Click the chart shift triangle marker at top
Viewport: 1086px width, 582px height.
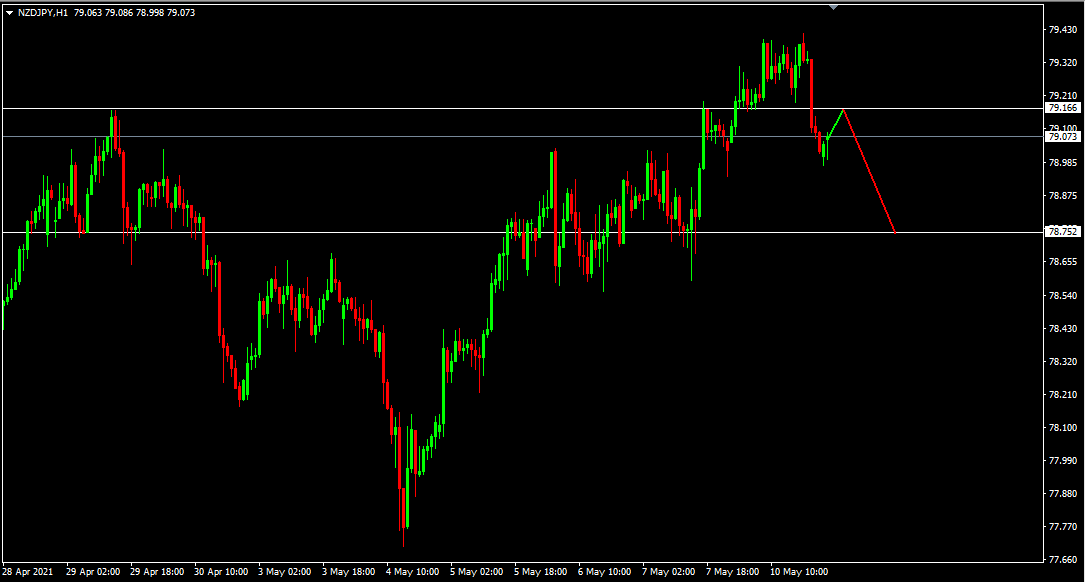coord(833,7)
